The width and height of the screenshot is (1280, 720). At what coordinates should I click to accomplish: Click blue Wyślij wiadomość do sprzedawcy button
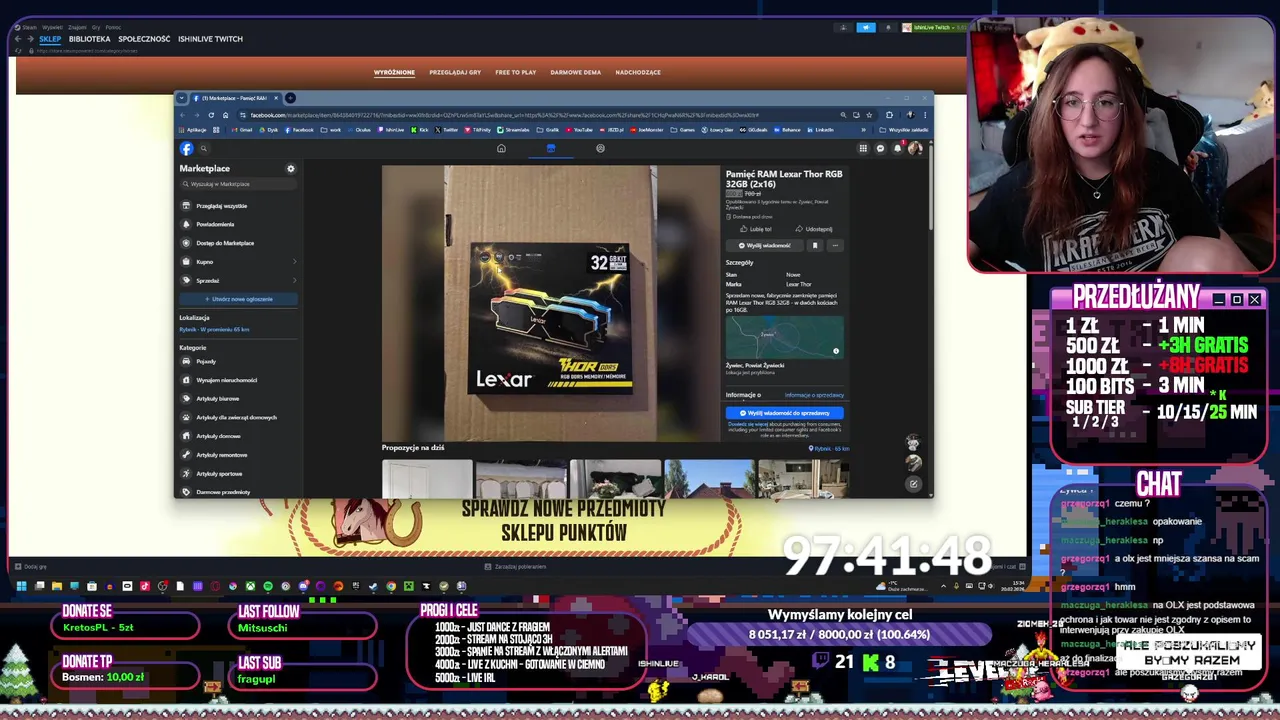[x=784, y=413]
